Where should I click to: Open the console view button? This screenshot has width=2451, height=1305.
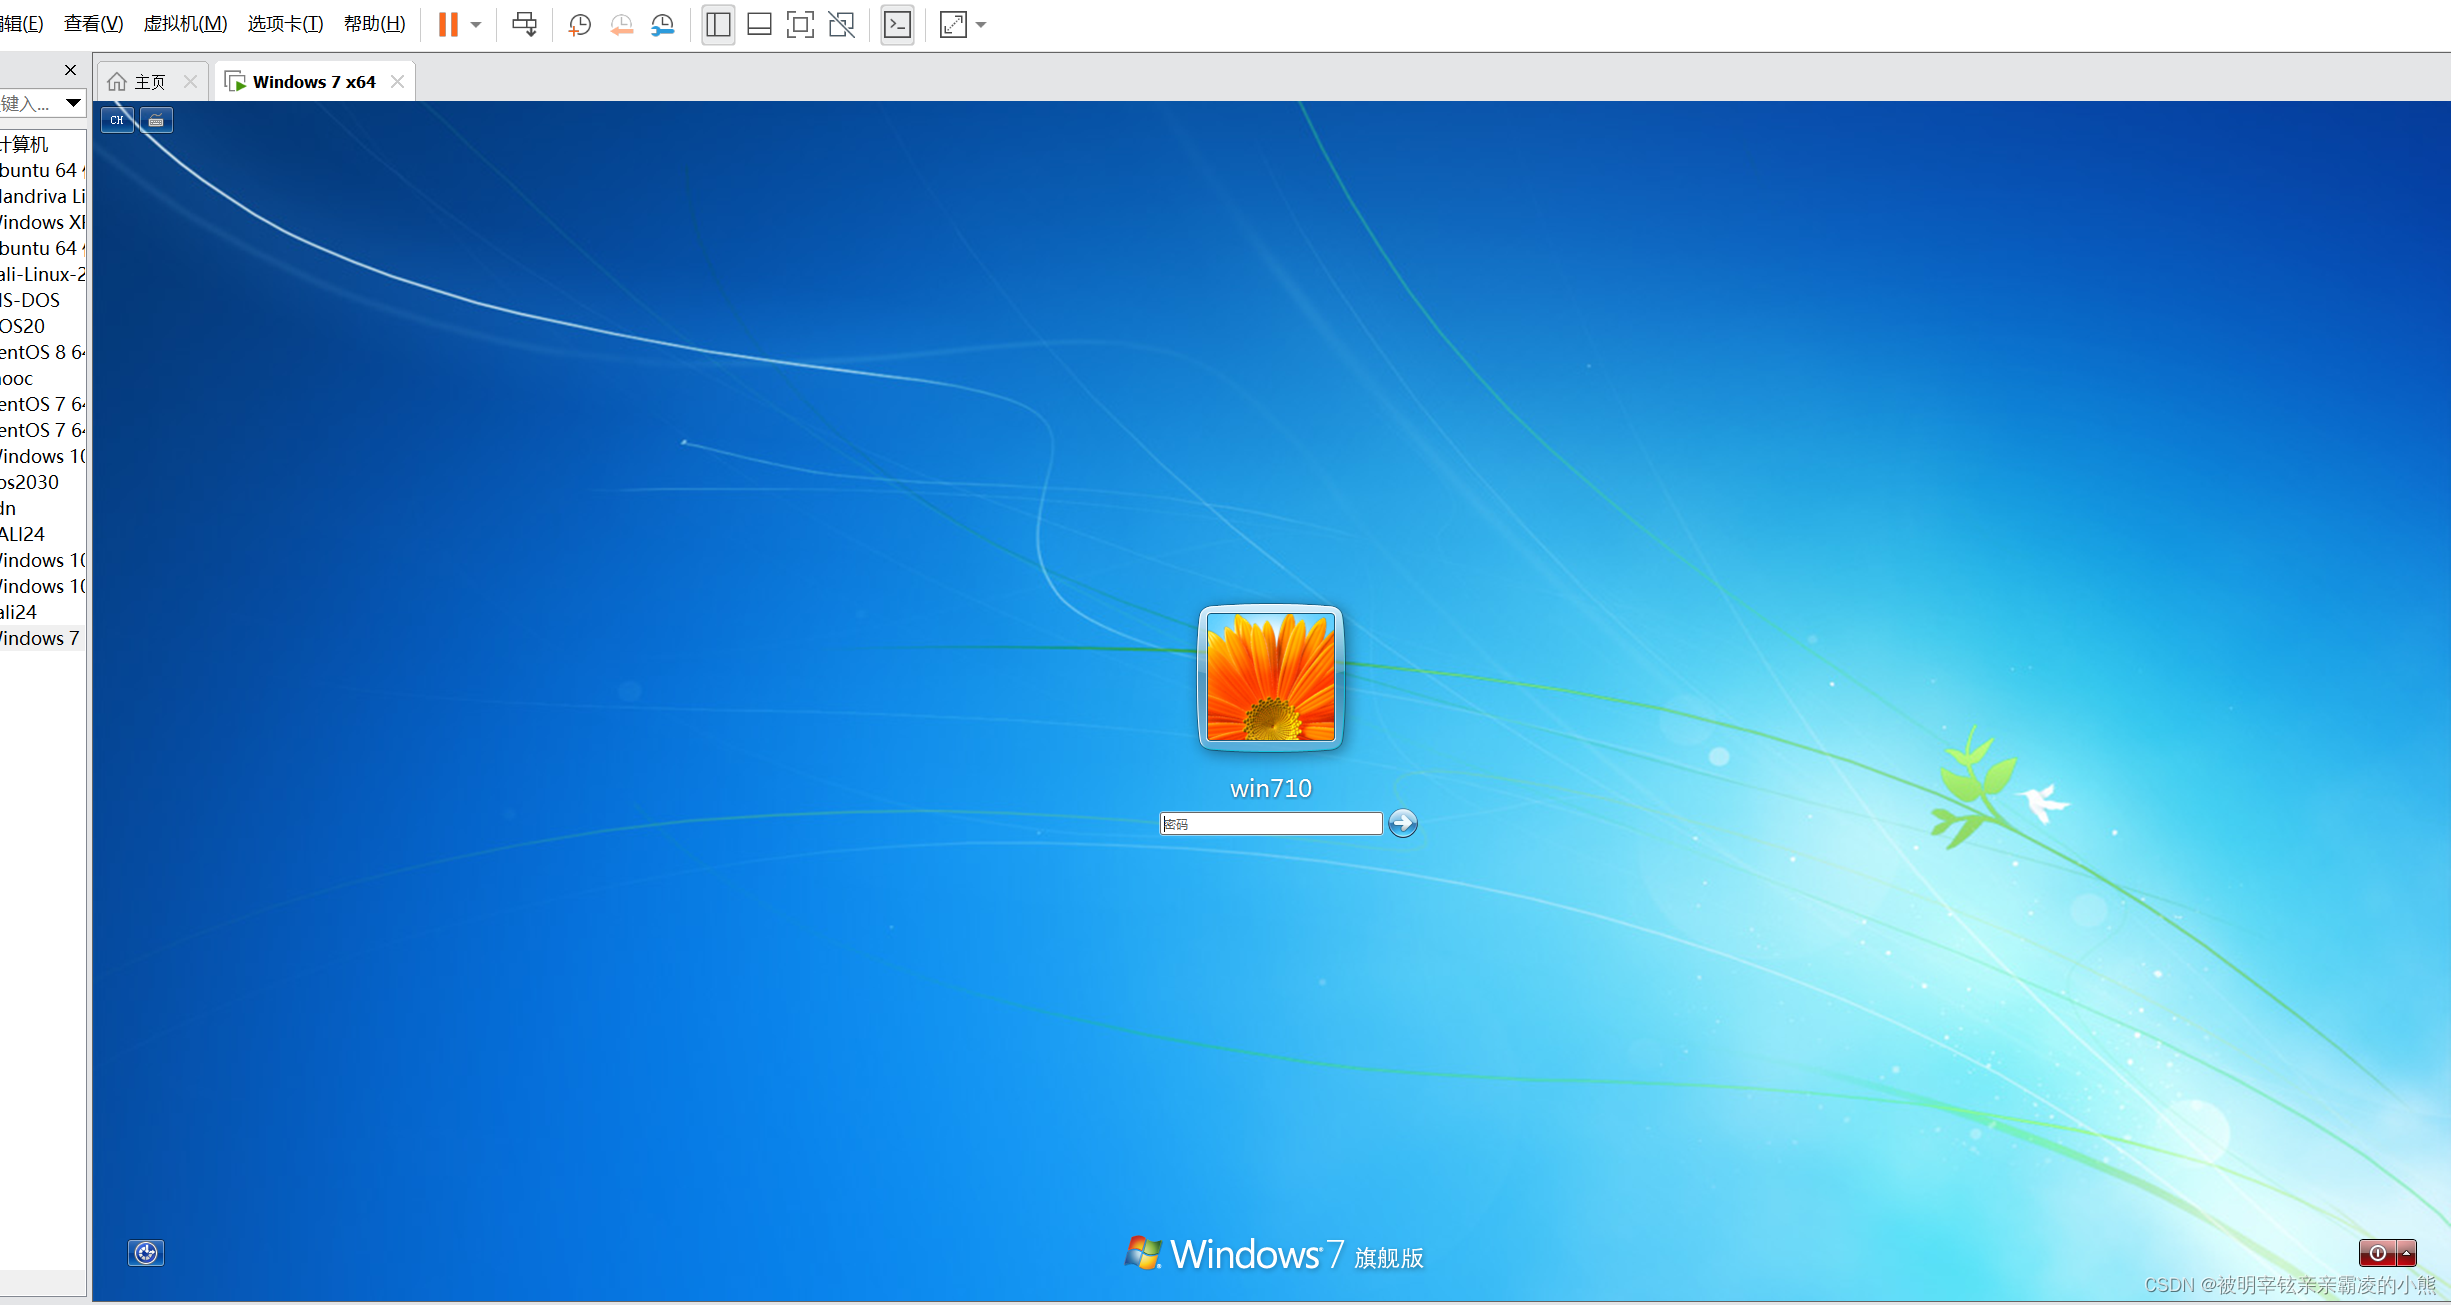tap(897, 24)
